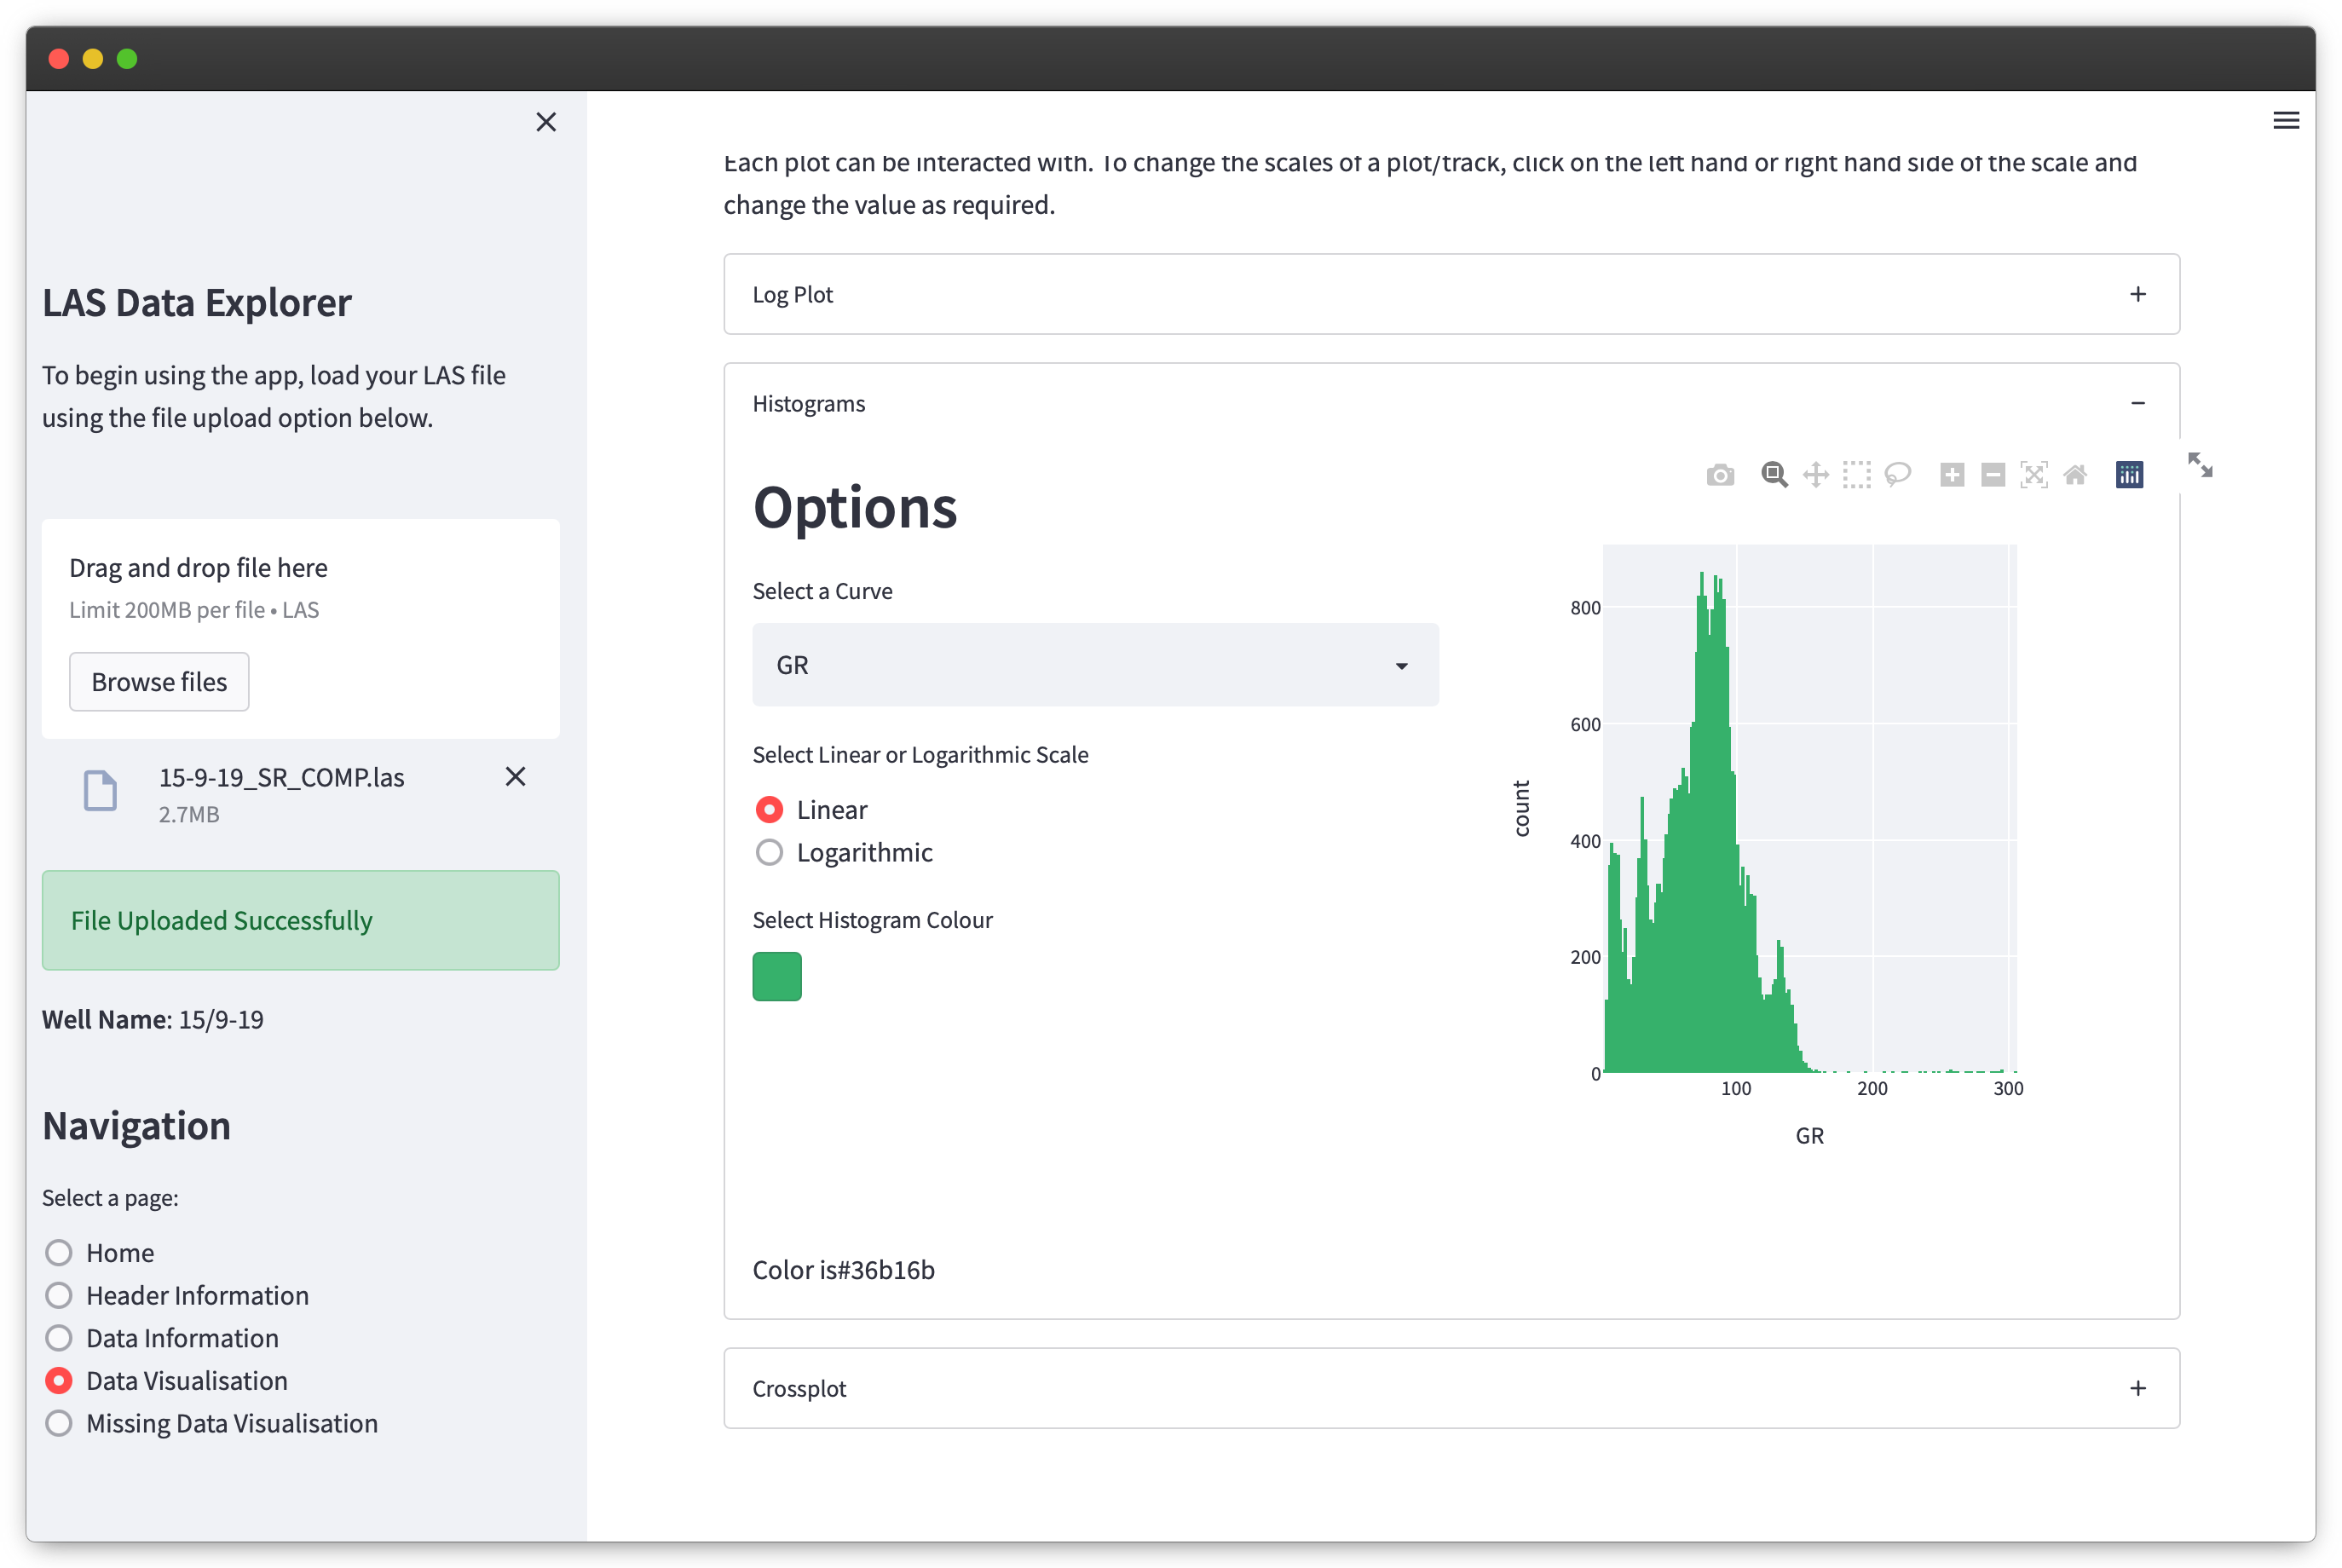Select the Linear scale radio button

[769, 809]
